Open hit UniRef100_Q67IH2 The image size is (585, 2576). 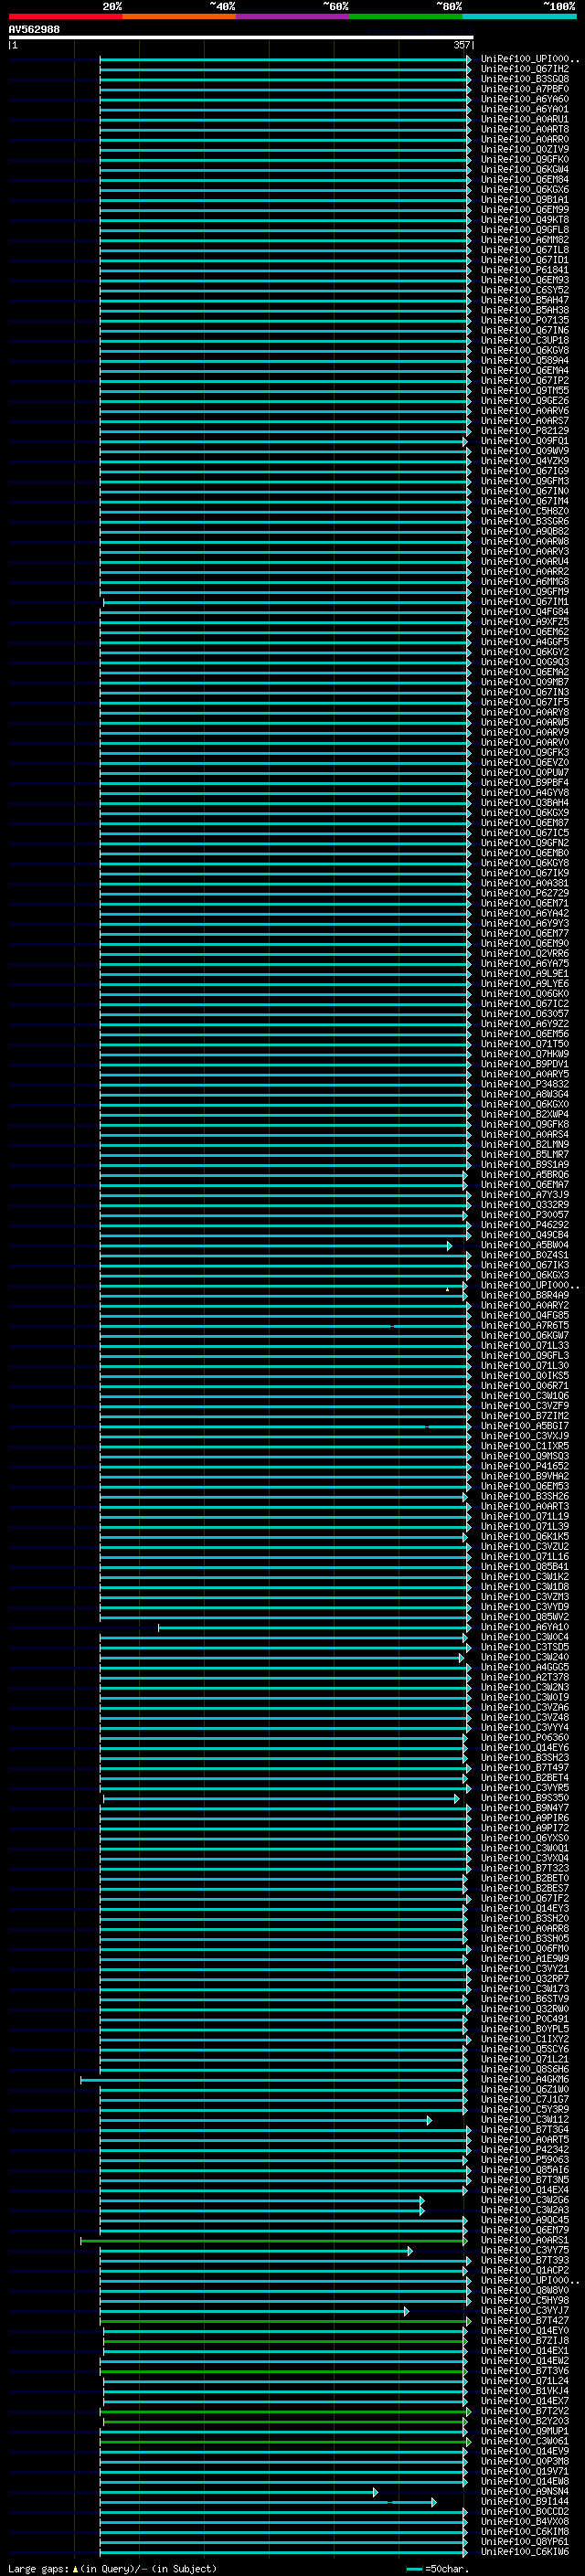525,69
